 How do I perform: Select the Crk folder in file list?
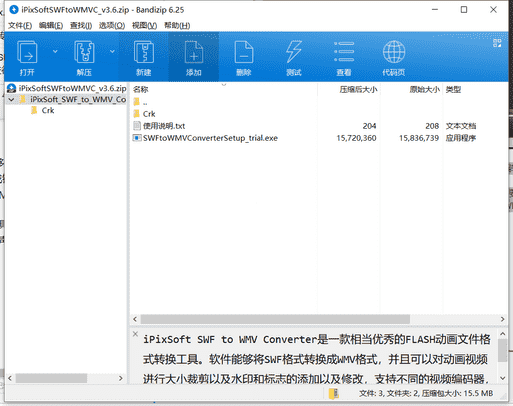pyautogui.click(x=144, y=114)
